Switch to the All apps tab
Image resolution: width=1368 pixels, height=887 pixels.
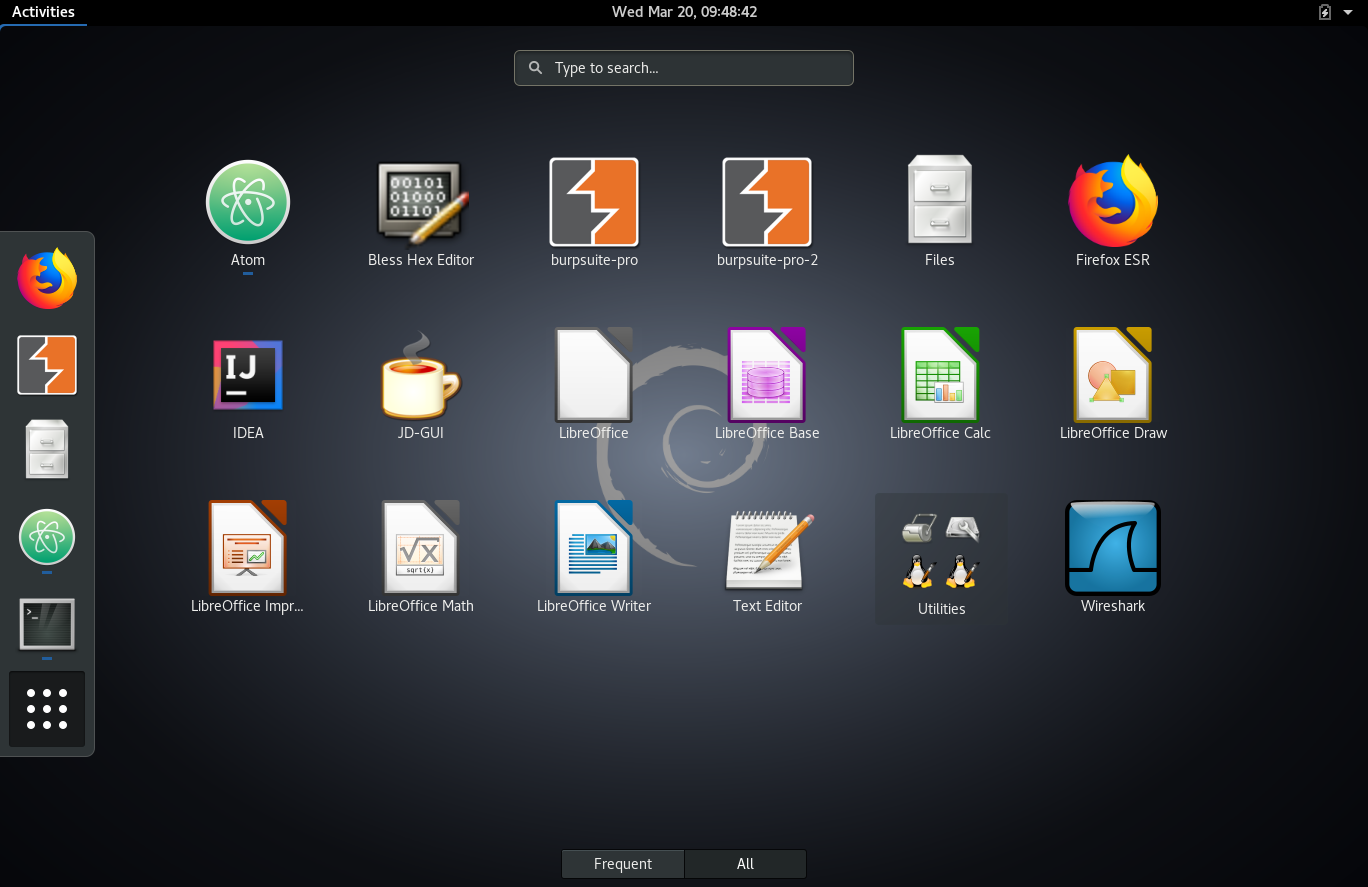(x=745, y=864)
